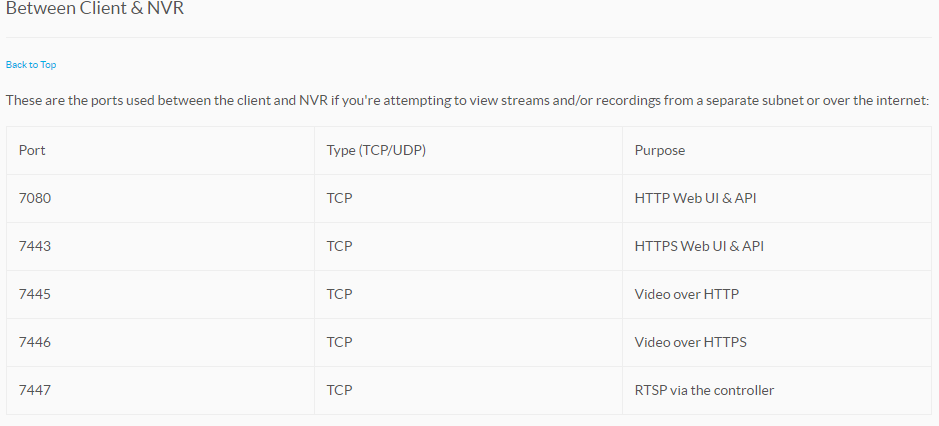The image size is (939, 426).
Task: Select the port 7447 cell
Action: (35, 390)
